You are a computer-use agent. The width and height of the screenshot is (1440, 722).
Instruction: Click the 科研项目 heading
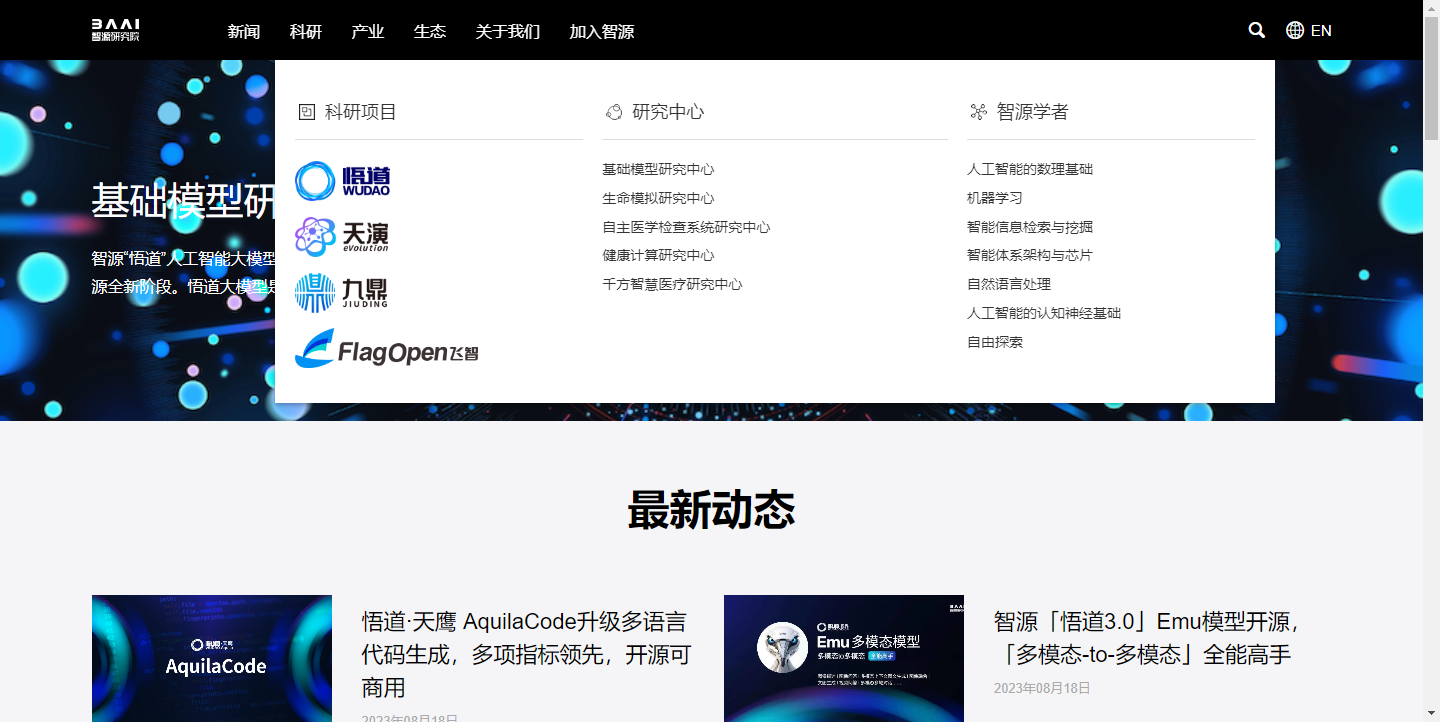(x=361, y=112)
